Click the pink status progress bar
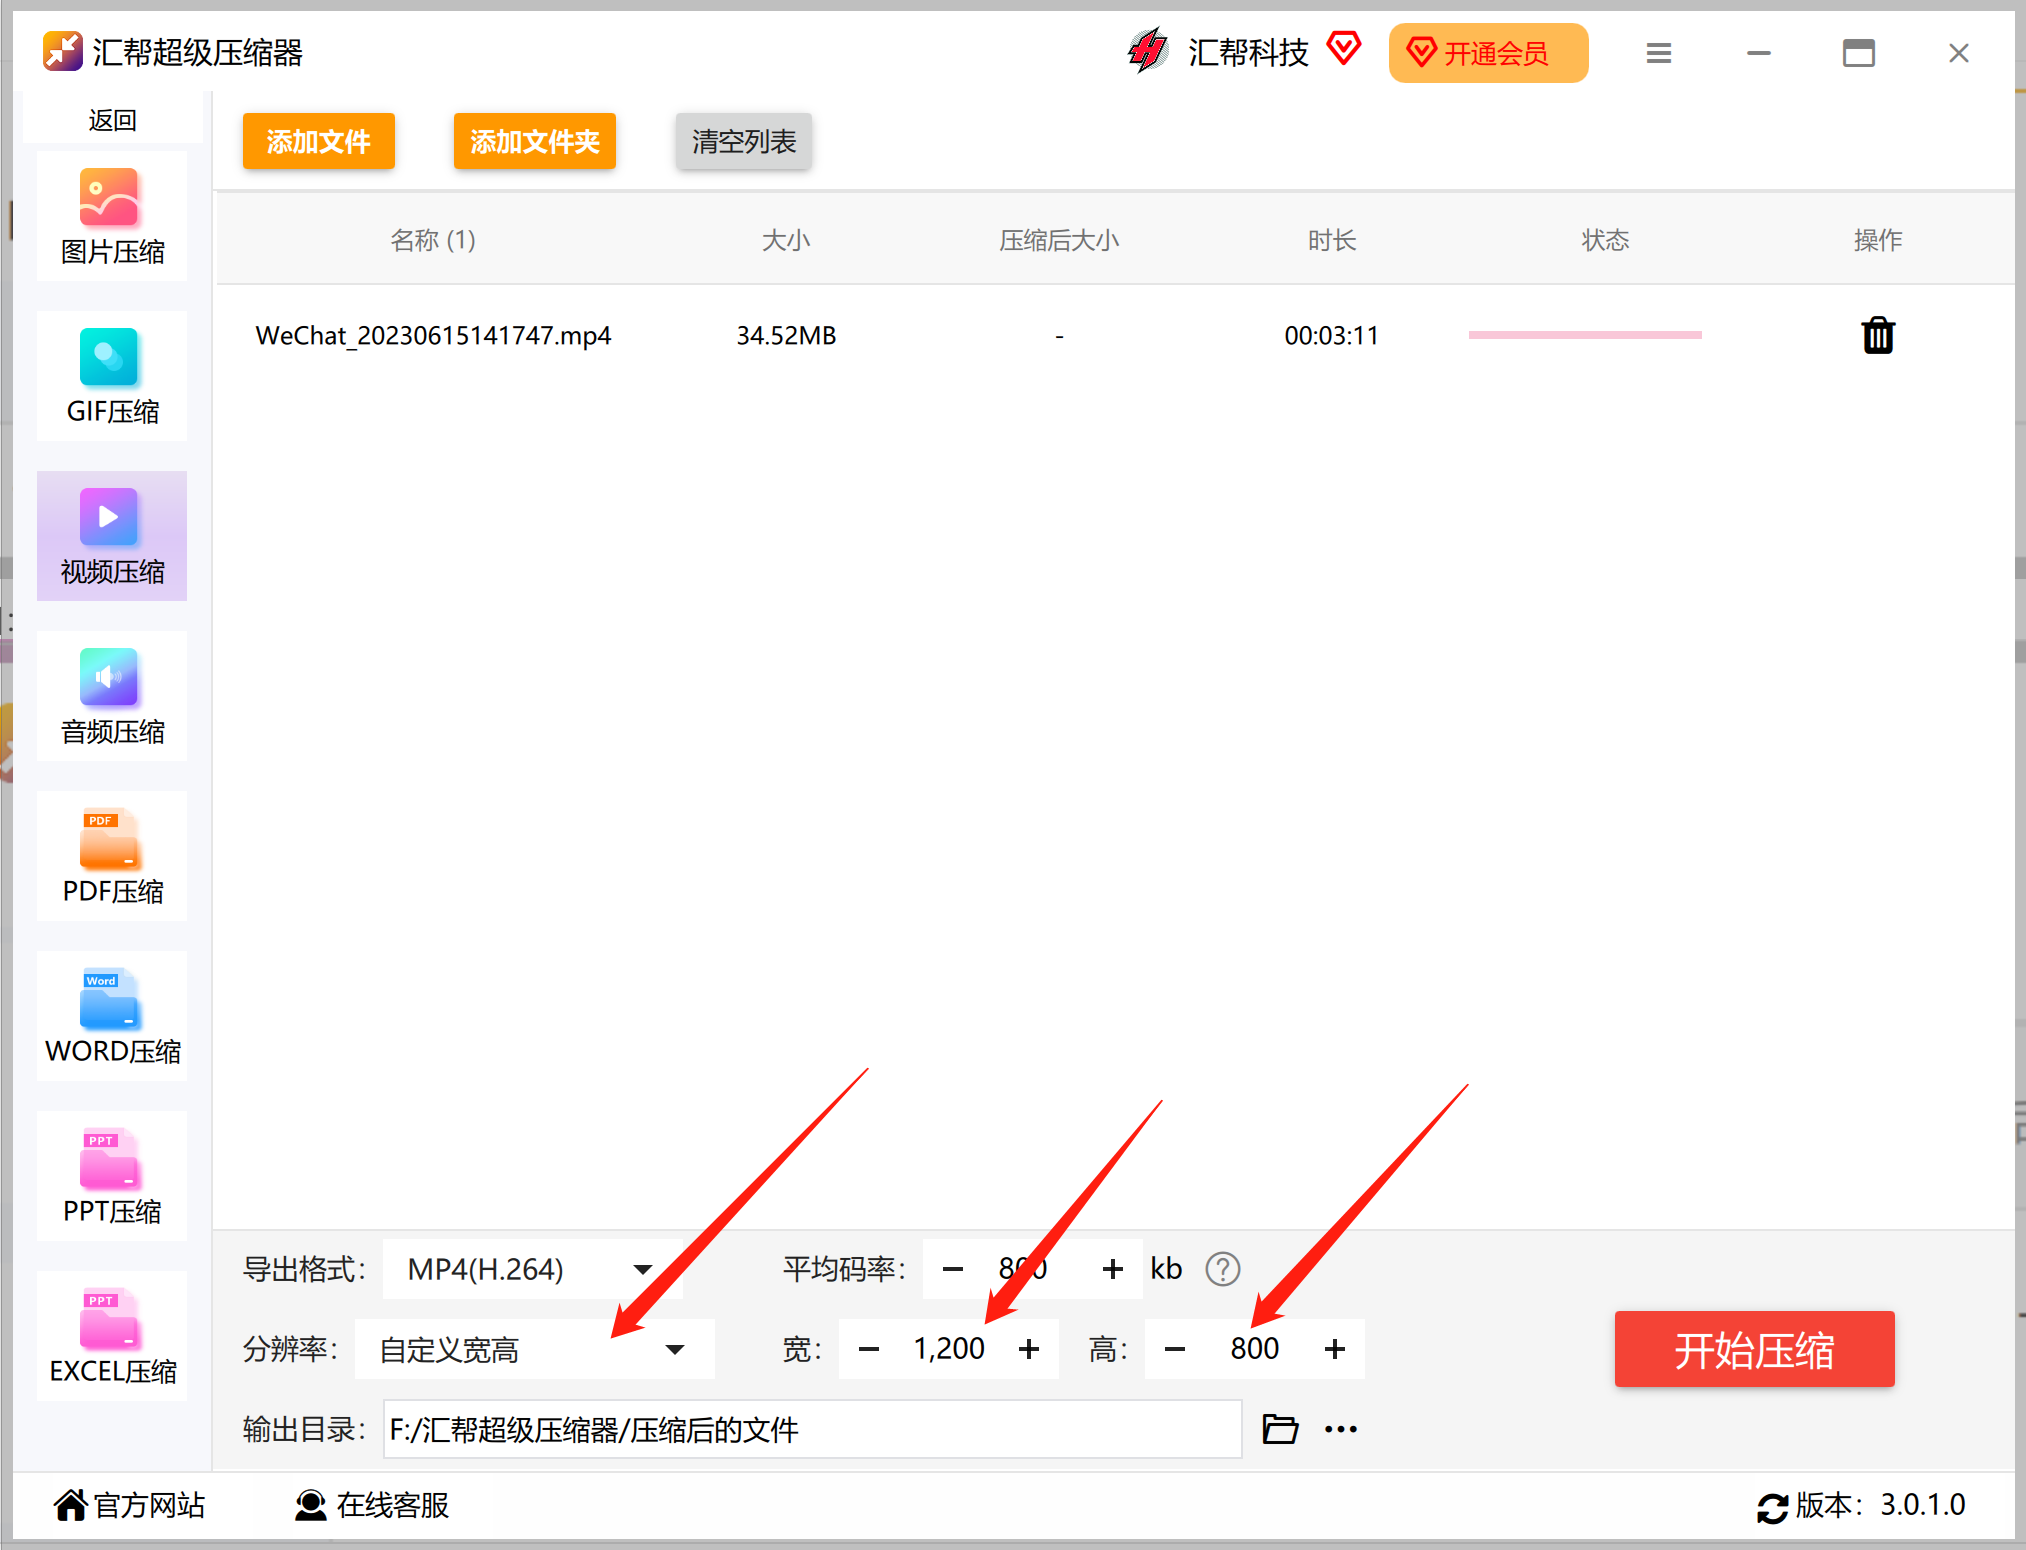Screen dimensions: 2026x1550 [1585, 335]
